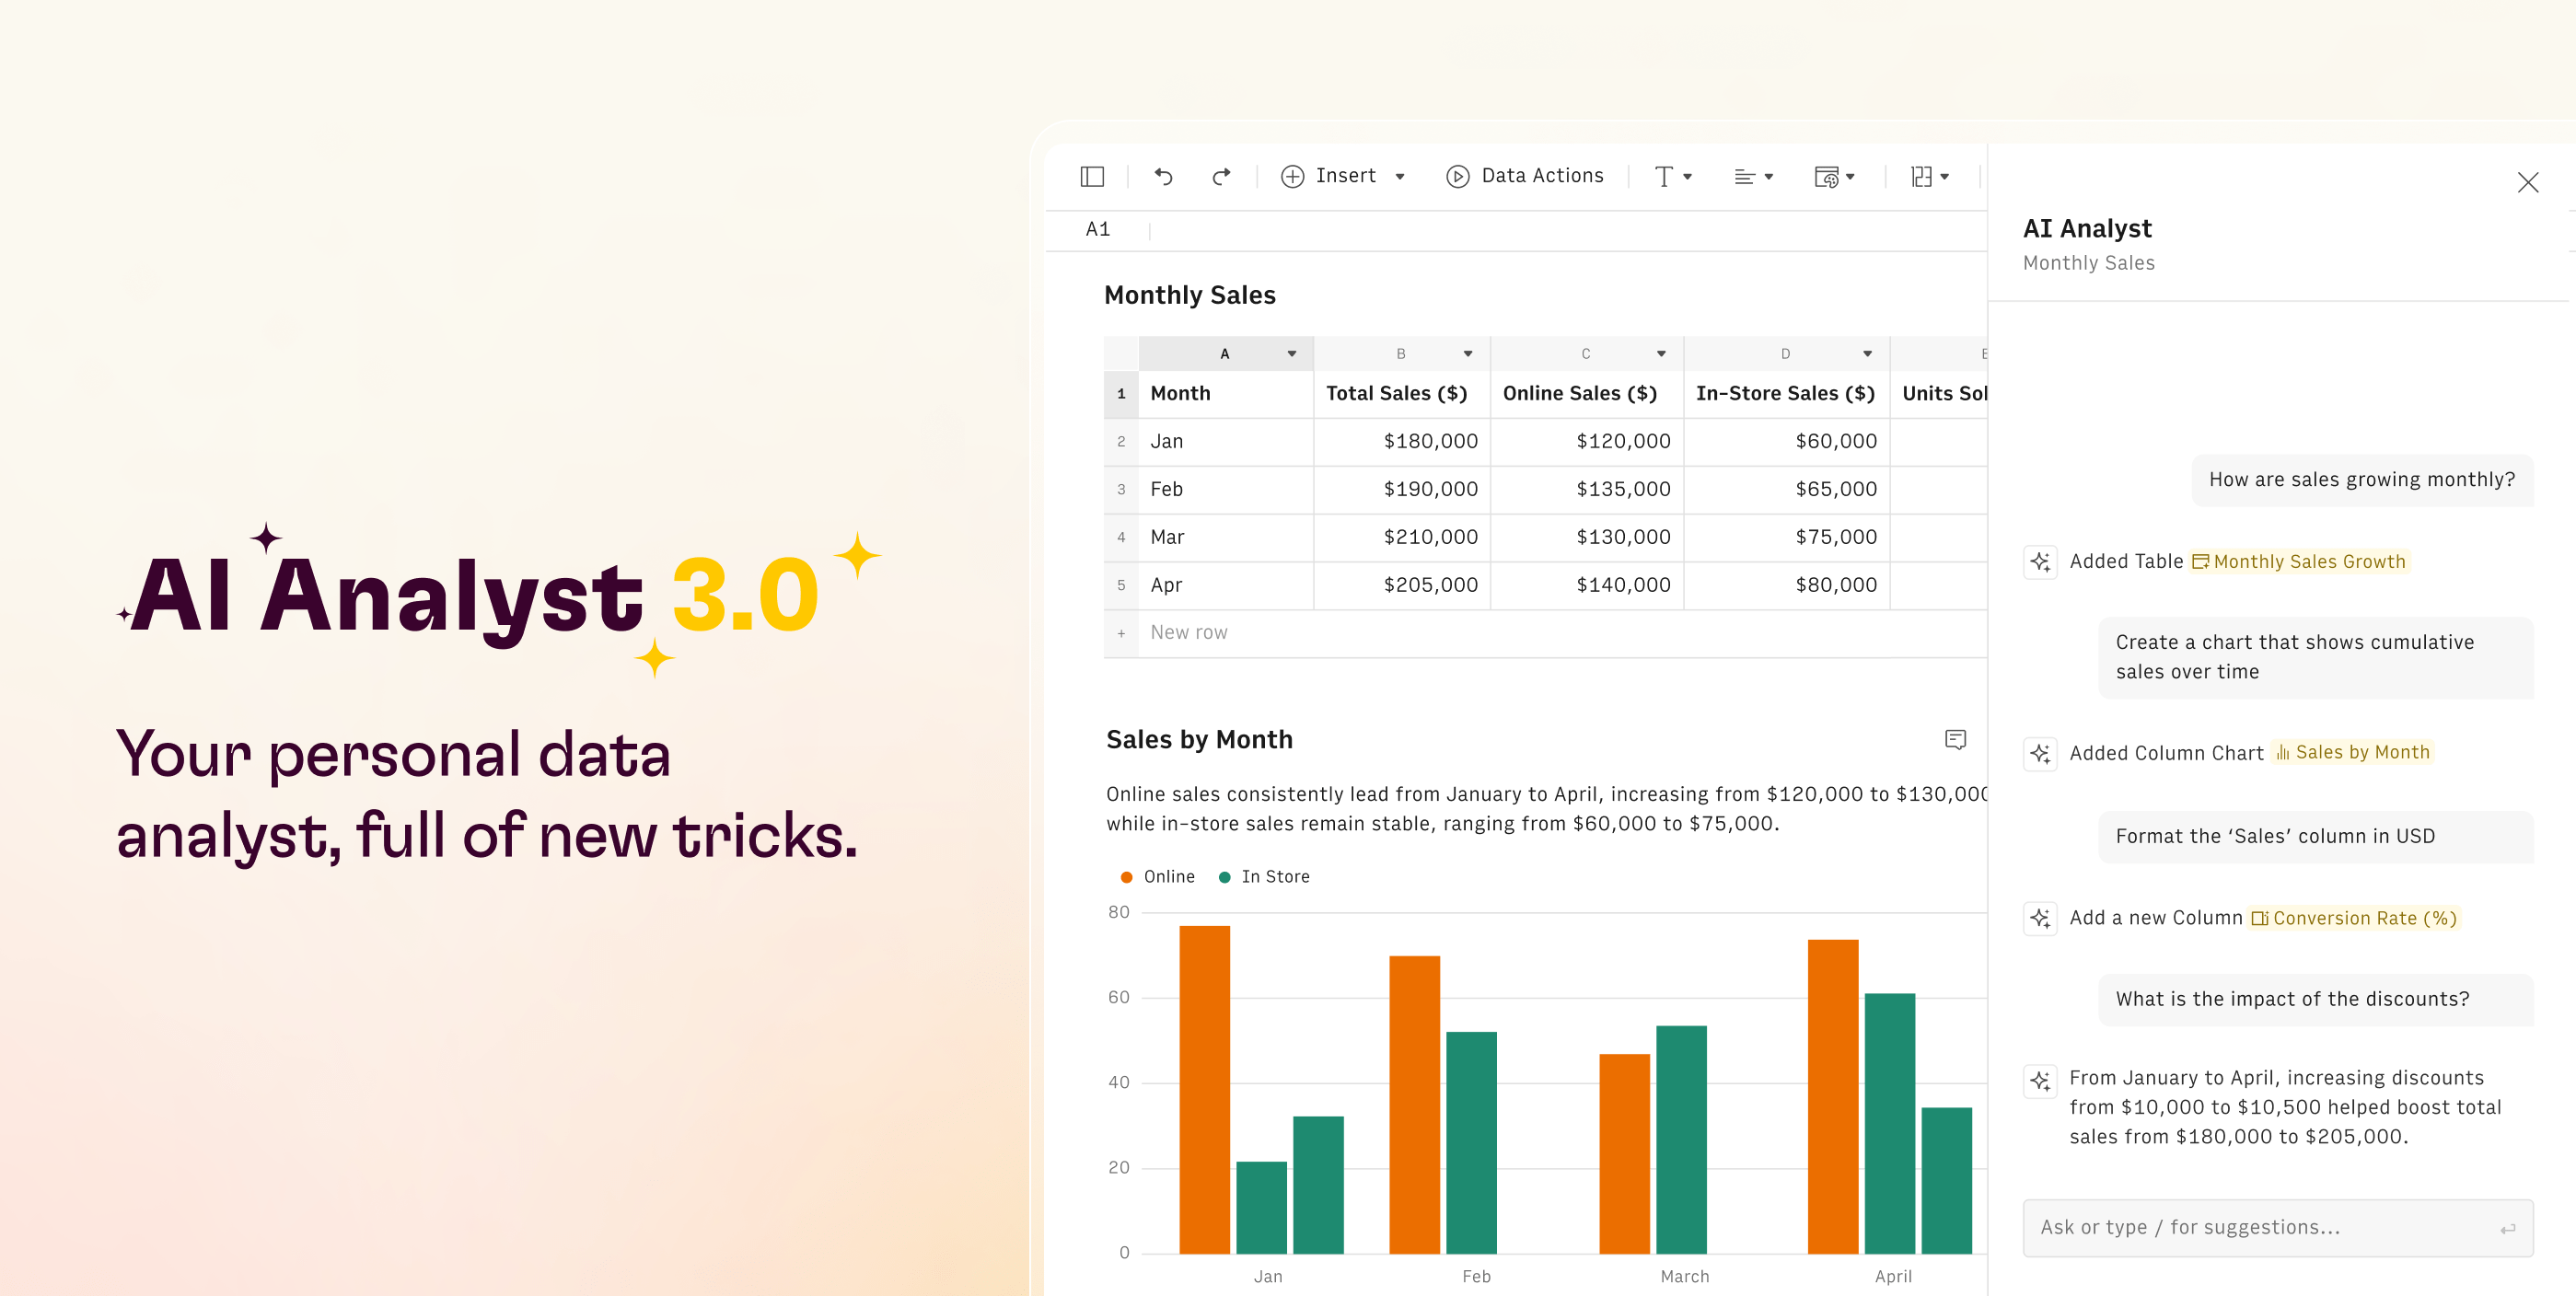The height and width of the screenshot is (1296, 2576).
Task: Select the Month header cell
Action: tap(1225, 394)
